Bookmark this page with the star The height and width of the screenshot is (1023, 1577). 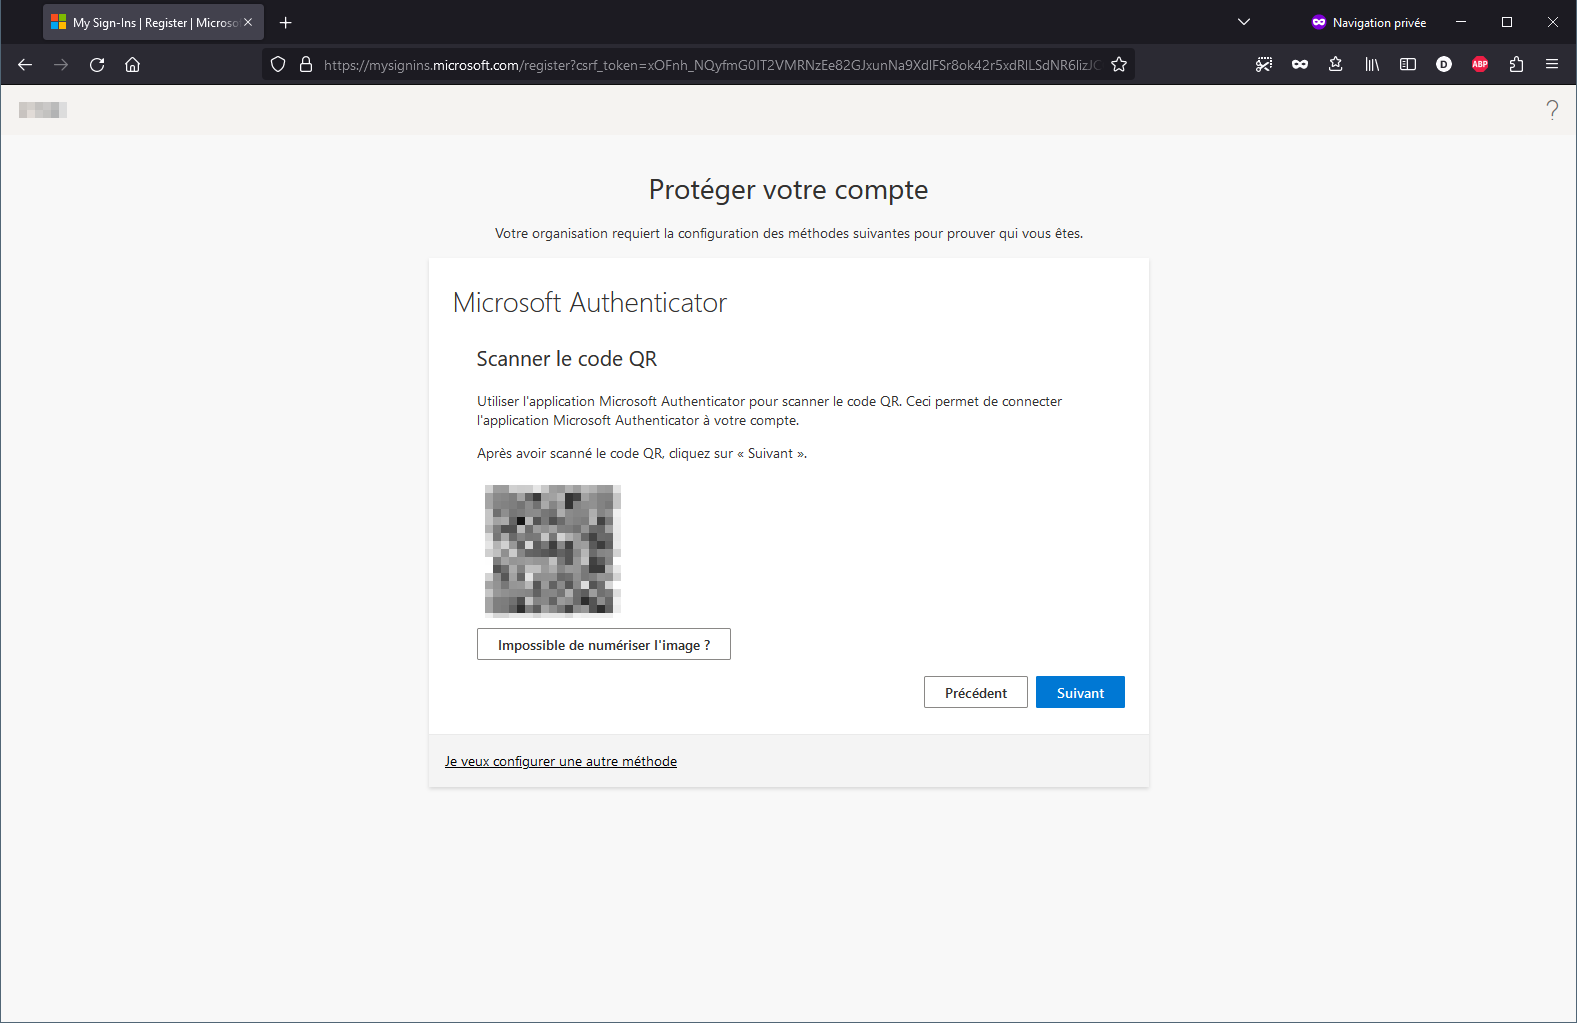tap(1119, 65)
